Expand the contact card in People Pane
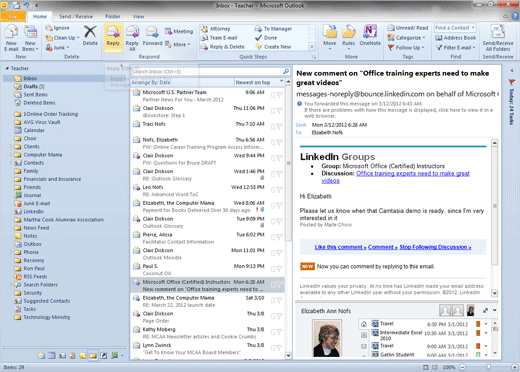Screen dimensions: 520x372 (x=485, y=310)
